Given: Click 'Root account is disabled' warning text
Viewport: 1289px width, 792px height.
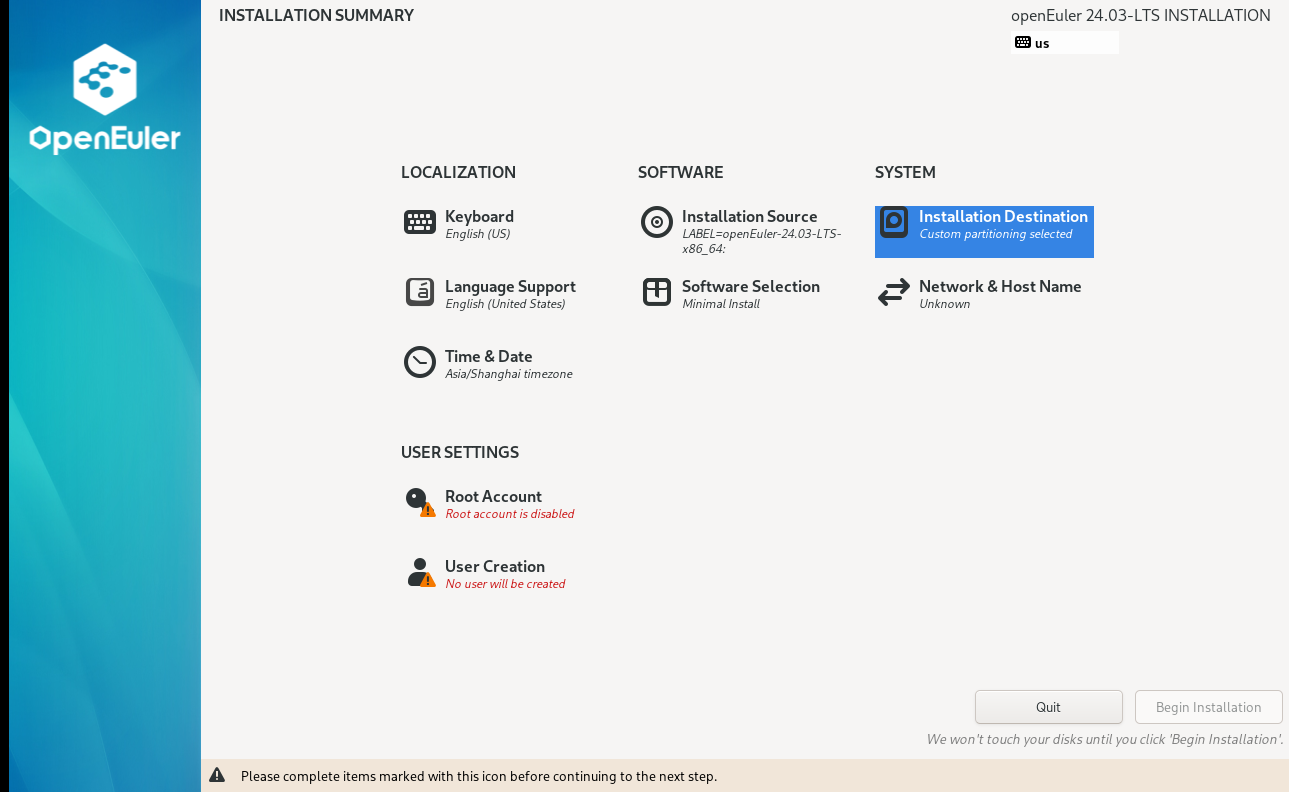Looking at the screenshot, I should pos(510,514).
